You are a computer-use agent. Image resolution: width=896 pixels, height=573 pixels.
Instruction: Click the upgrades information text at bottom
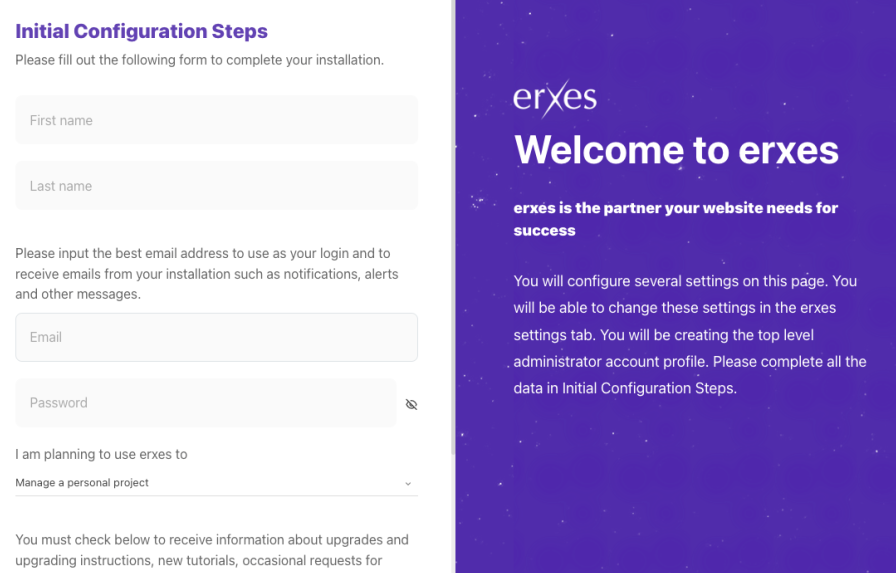[x=211, y=549]
